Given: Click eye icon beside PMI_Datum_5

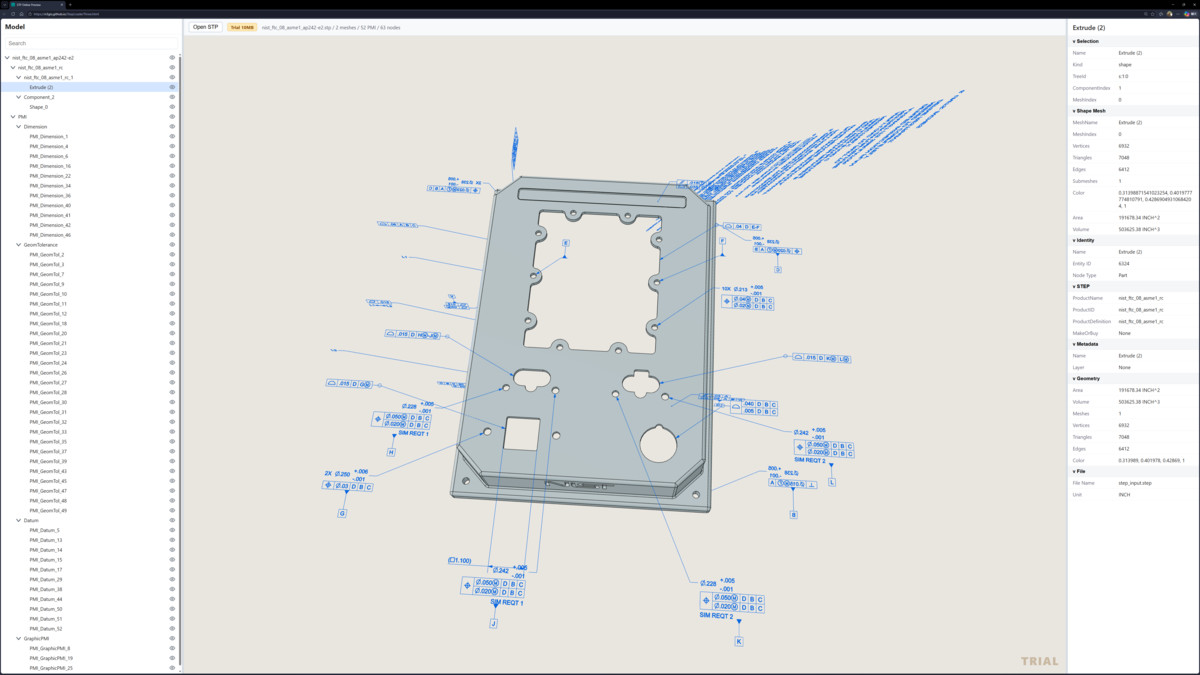Looking at the screenshot, I should pyautogui.click(x=172, y=530).
